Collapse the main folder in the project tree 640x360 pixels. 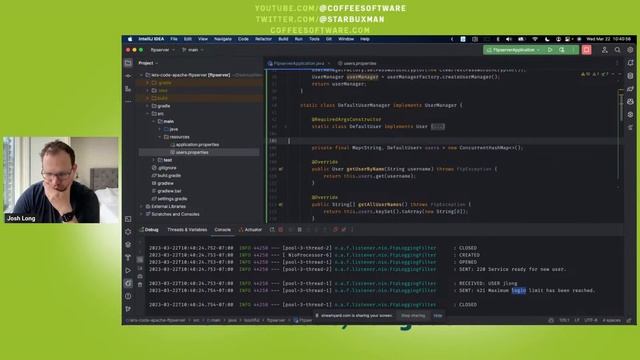[x=154, y=122]
